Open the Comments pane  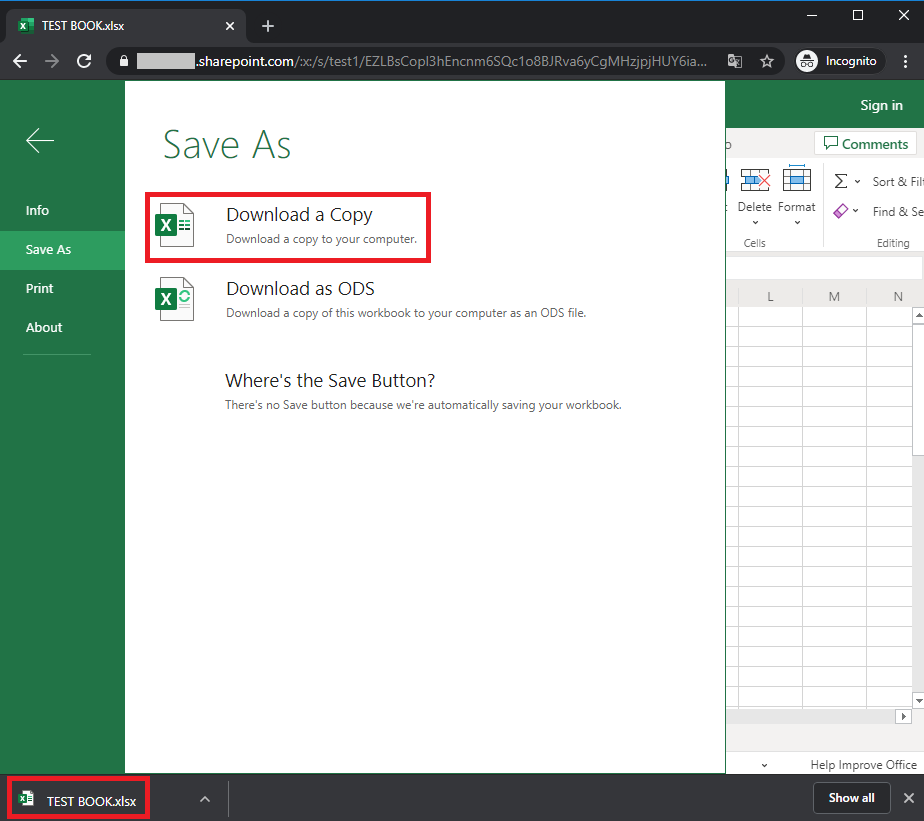click(866, 144)
